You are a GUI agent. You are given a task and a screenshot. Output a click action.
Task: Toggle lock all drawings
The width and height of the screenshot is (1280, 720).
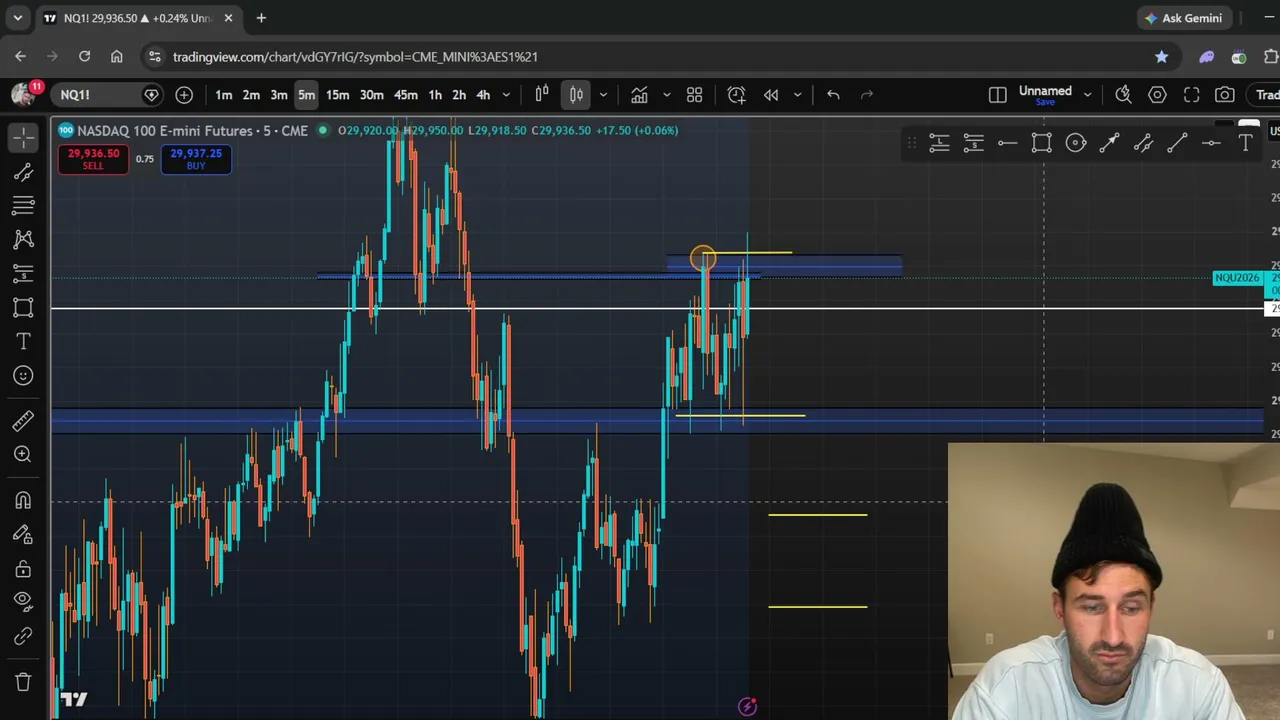coord(23,569)
